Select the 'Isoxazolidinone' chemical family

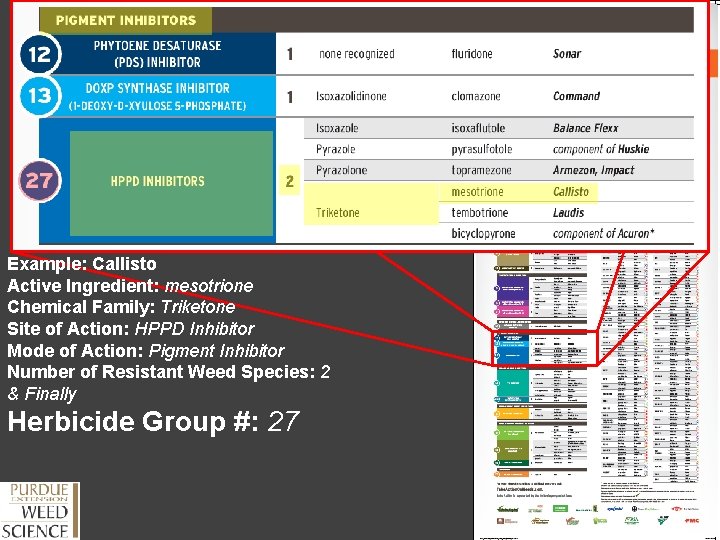[351, 96]
